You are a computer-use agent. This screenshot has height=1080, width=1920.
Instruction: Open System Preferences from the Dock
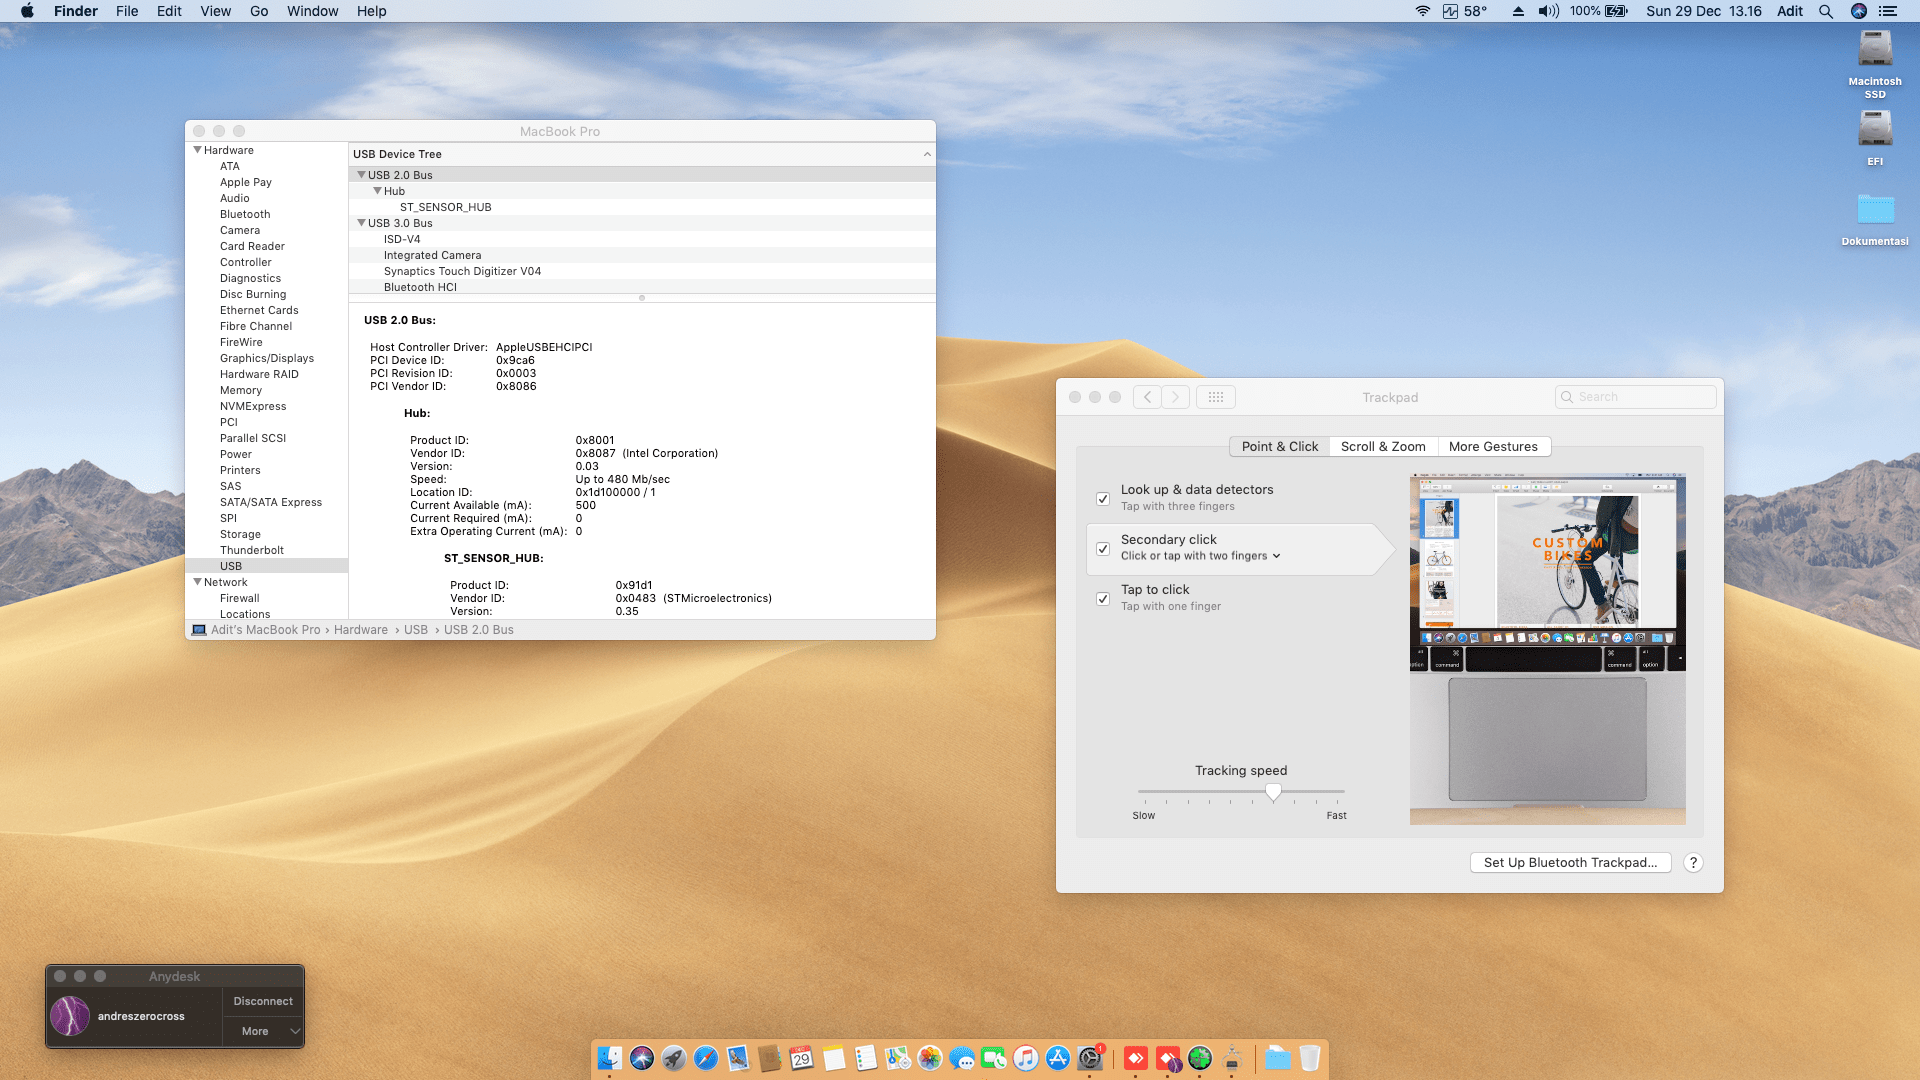coord(1090,1058)
